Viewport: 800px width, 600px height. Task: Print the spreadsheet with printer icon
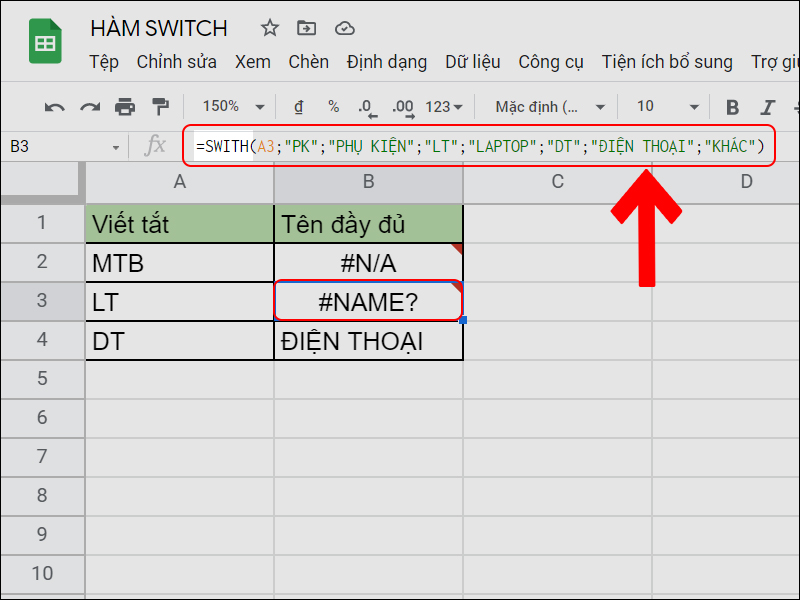(125, 107)
